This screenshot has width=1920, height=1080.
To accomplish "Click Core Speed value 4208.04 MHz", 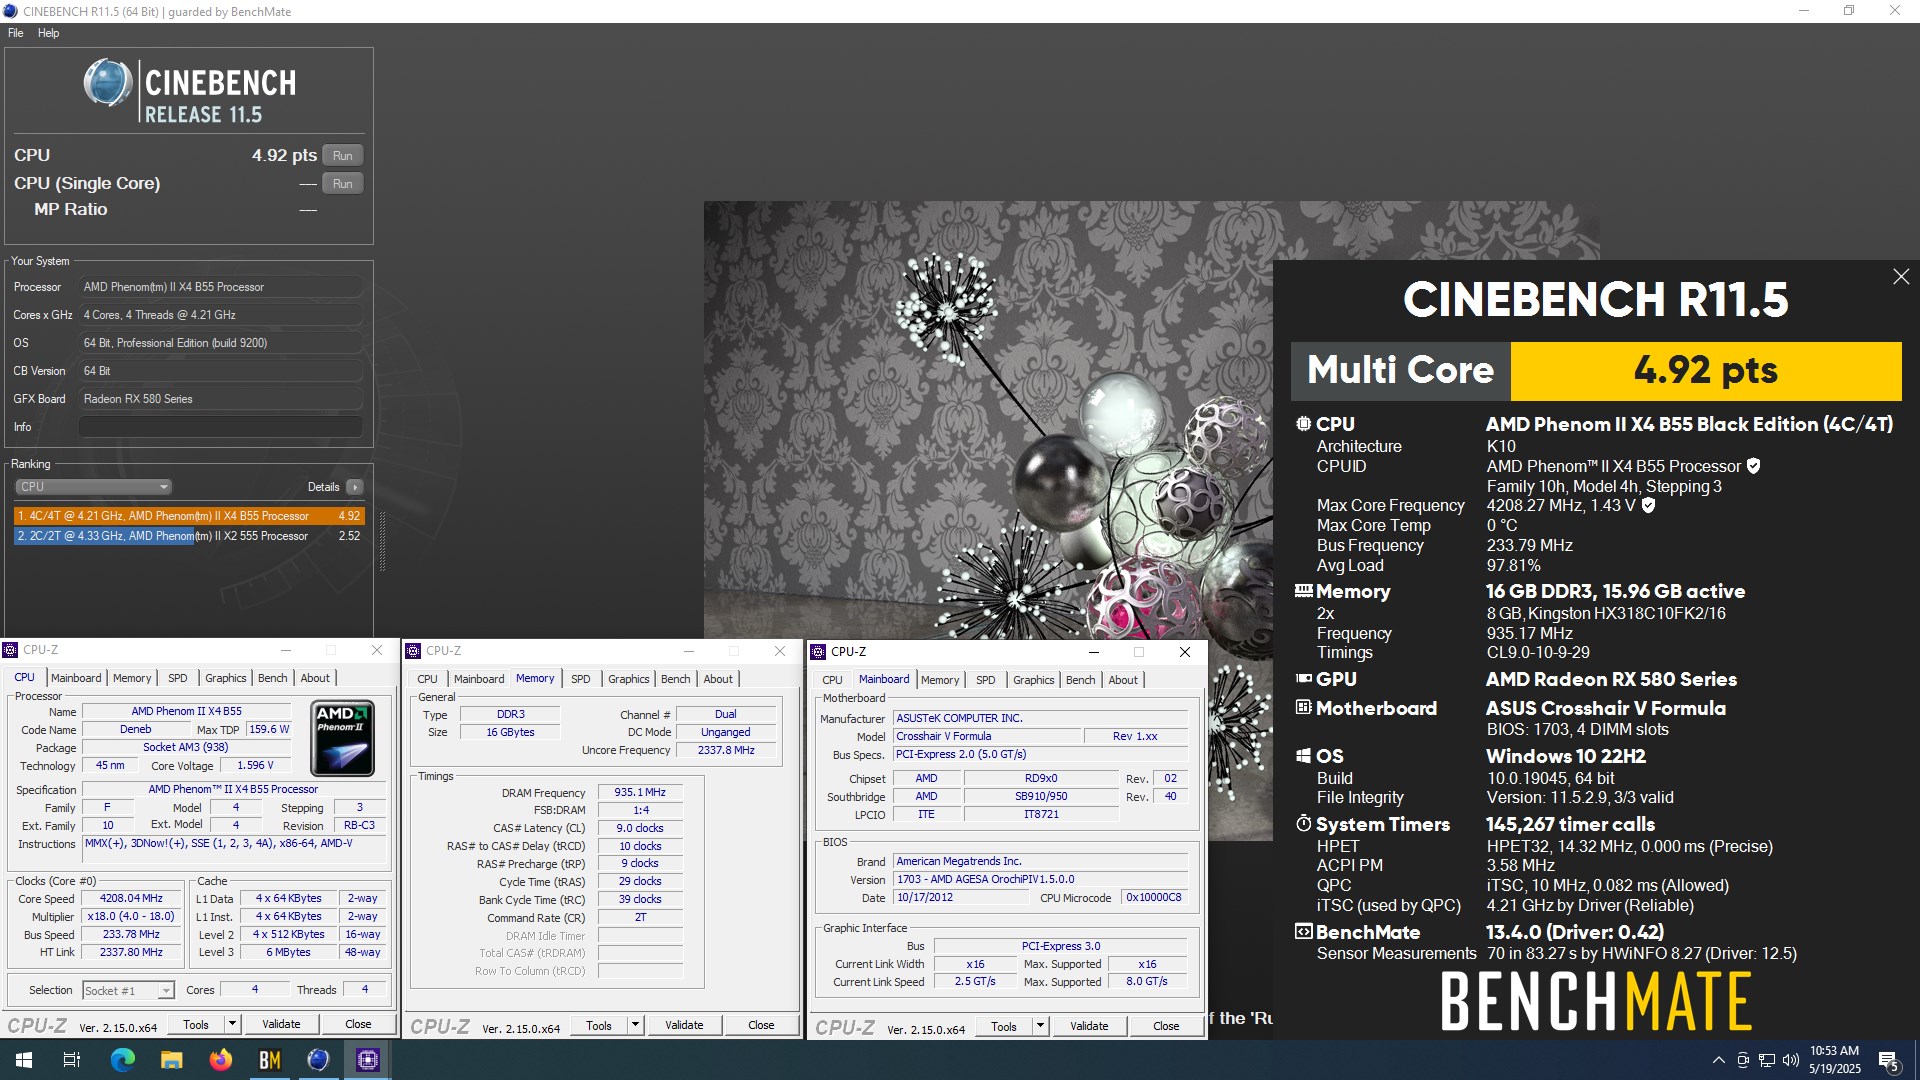I will point(131,899).
